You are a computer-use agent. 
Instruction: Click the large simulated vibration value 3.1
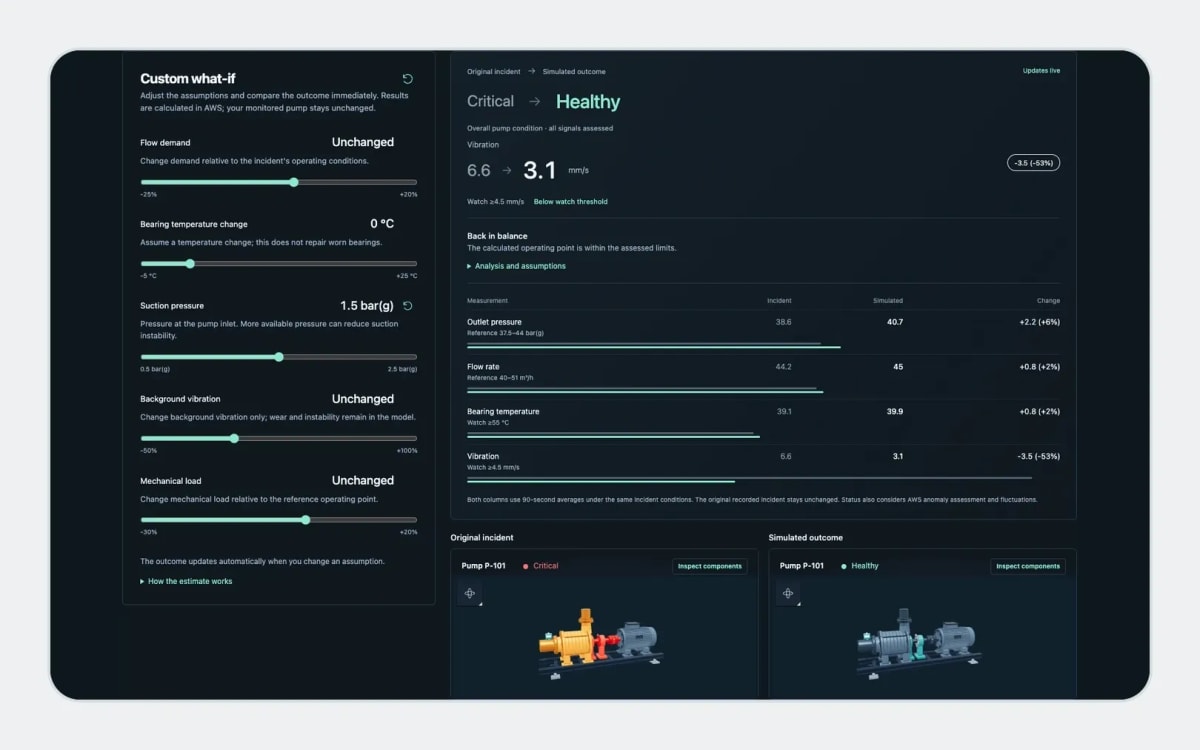pyautogui.click(x=539, y=170)
